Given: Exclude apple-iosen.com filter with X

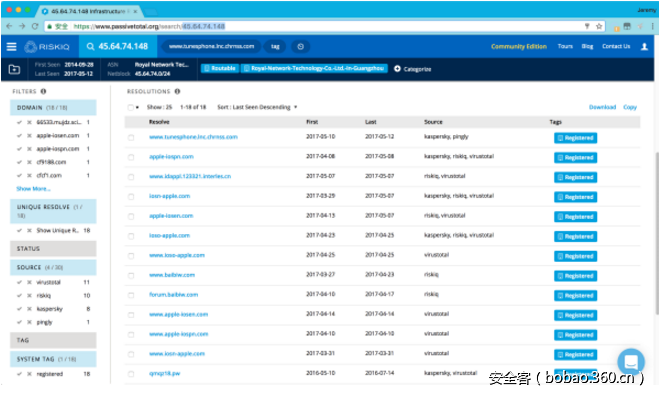Looking at the screenshot, I should [x=29, y=135].
